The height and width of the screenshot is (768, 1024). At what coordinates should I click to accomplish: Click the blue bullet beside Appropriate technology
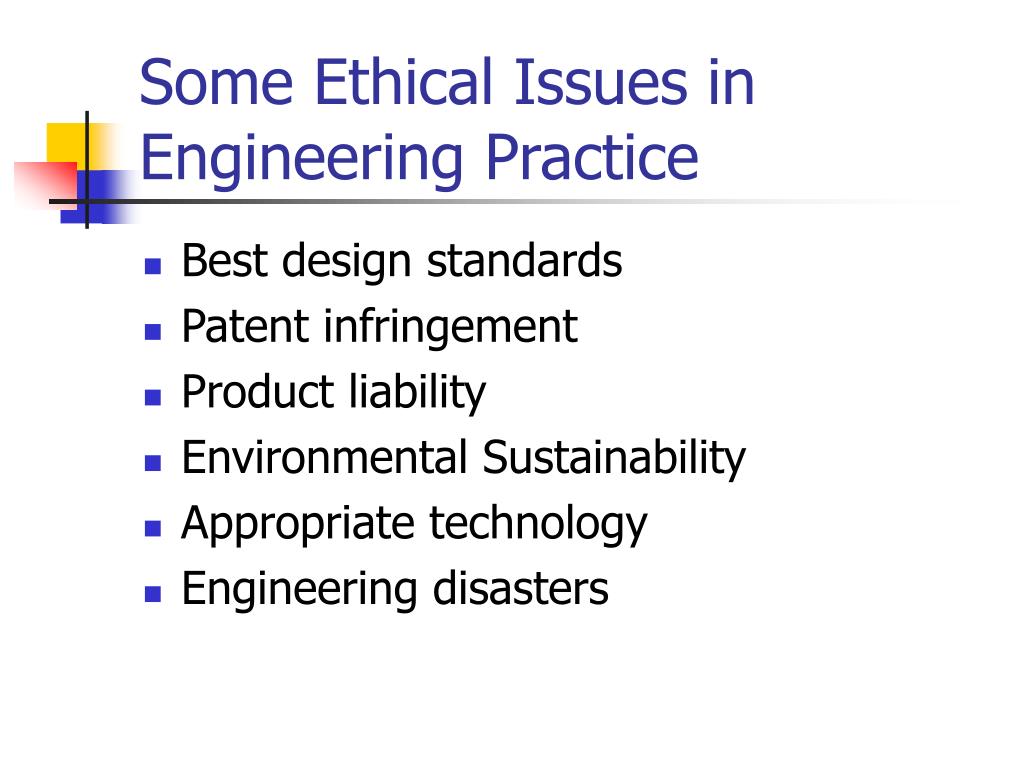click(x=153, y=528)
